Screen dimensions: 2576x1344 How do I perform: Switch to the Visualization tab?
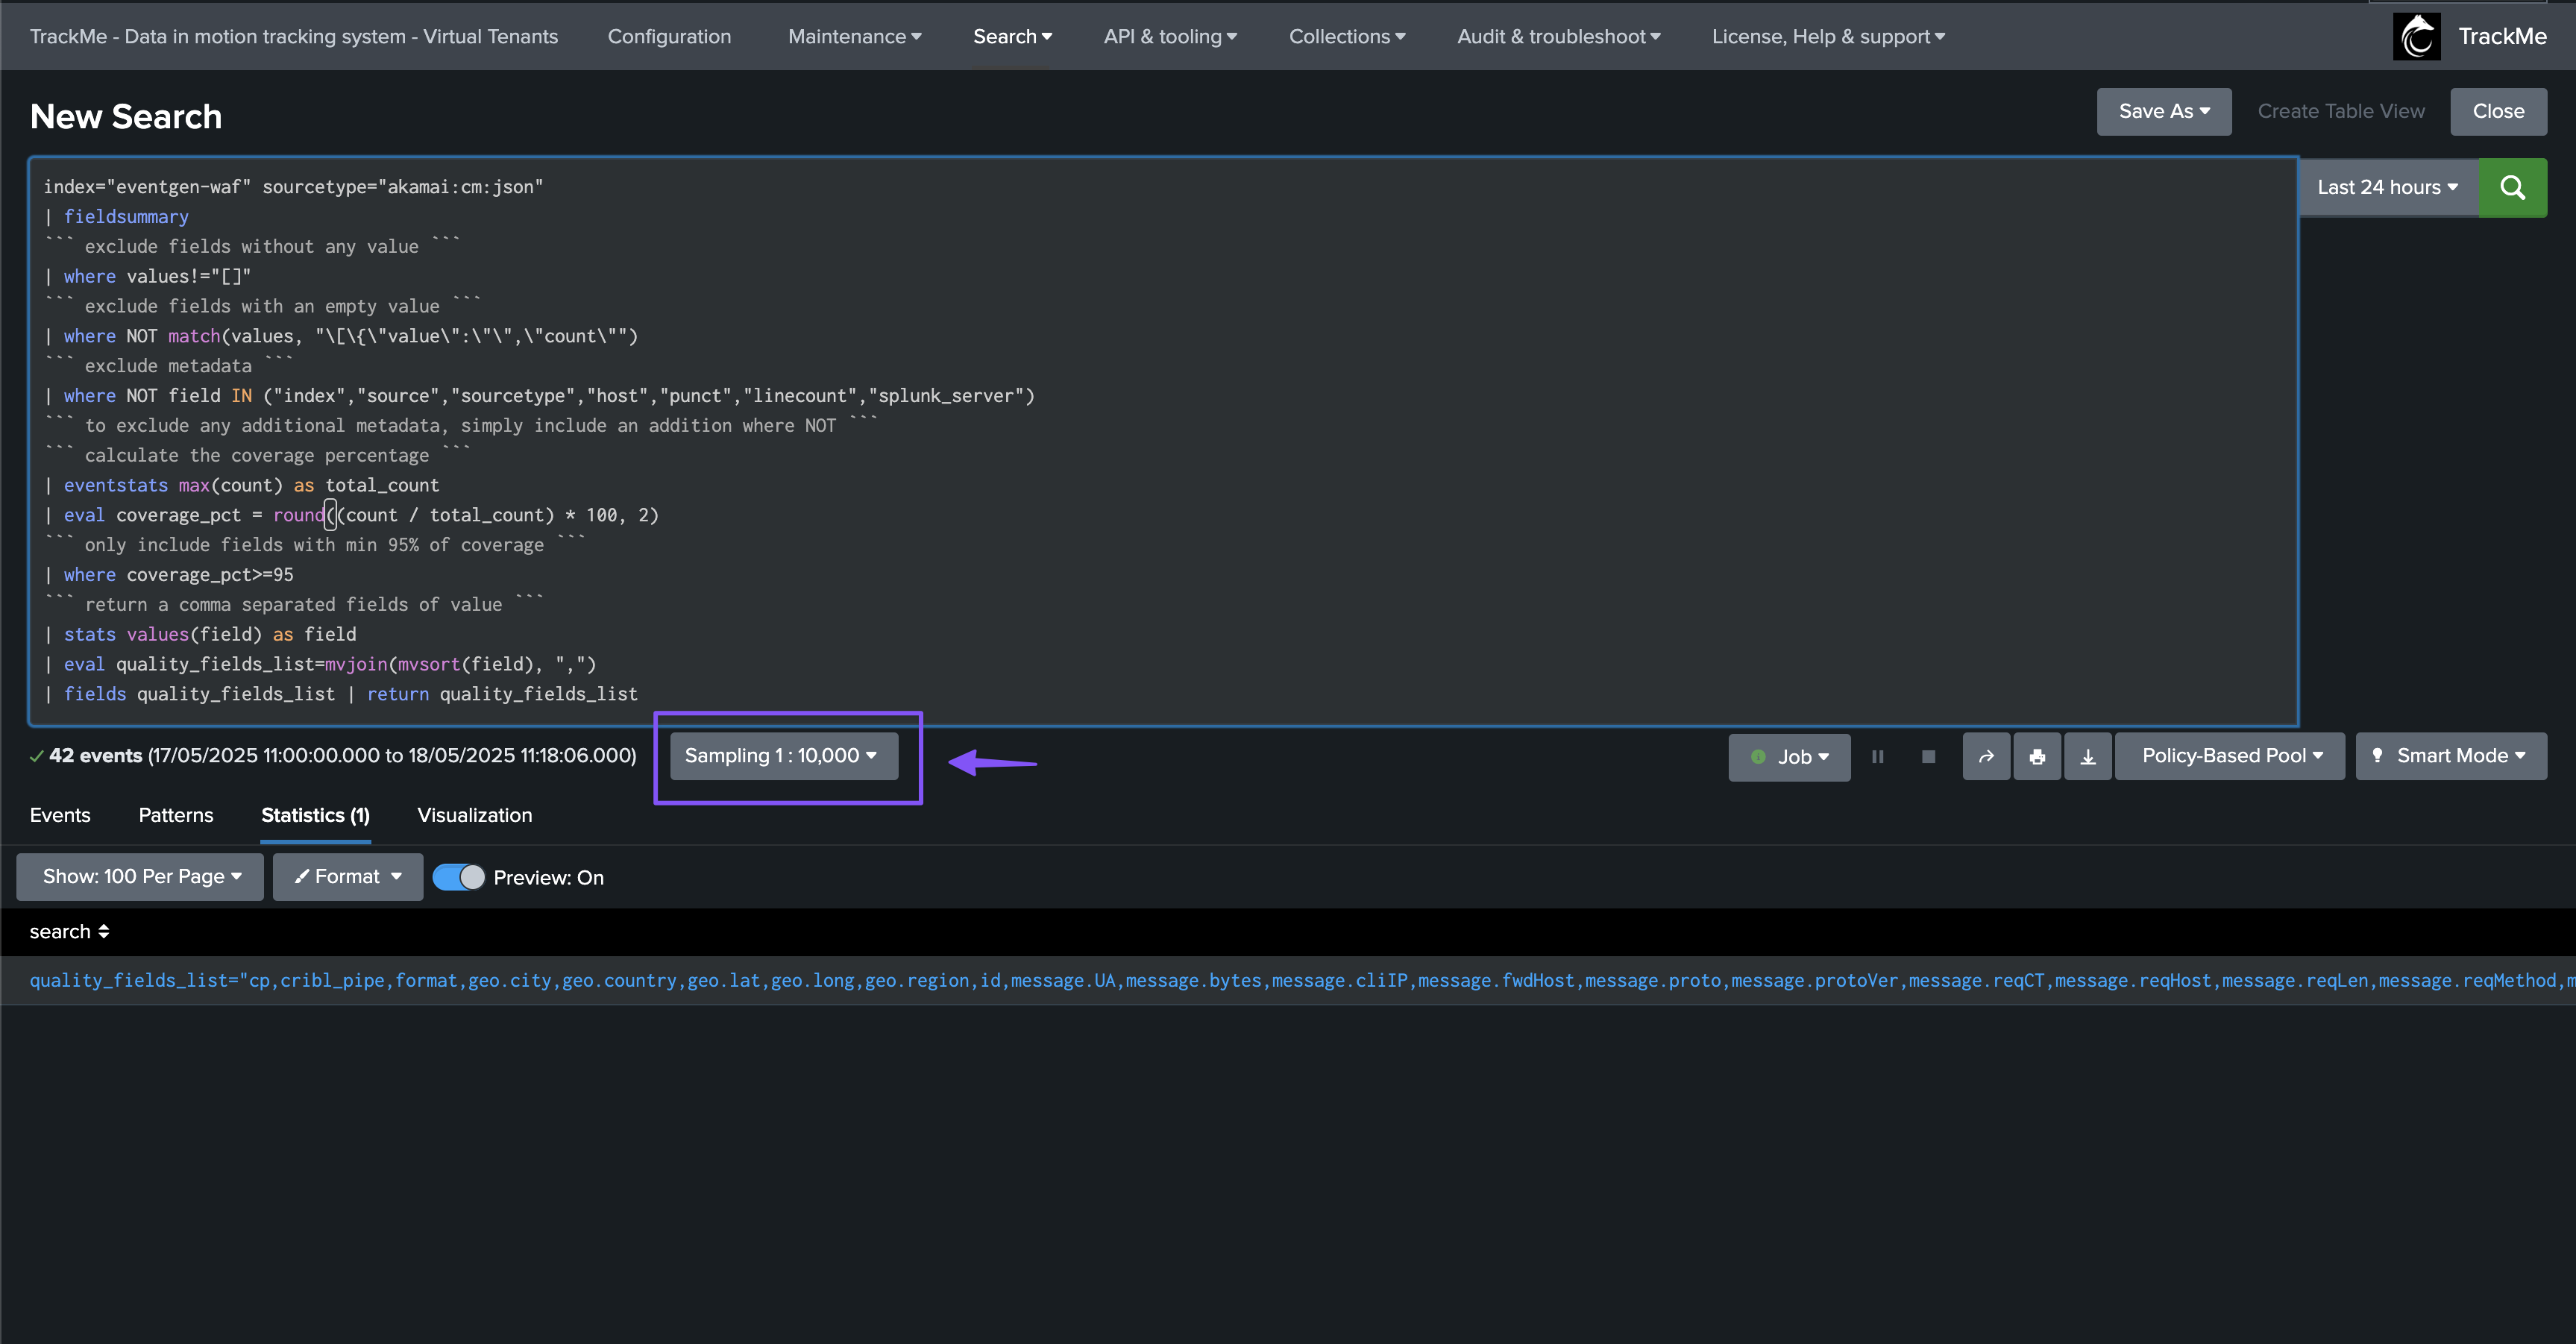(474, 815)
